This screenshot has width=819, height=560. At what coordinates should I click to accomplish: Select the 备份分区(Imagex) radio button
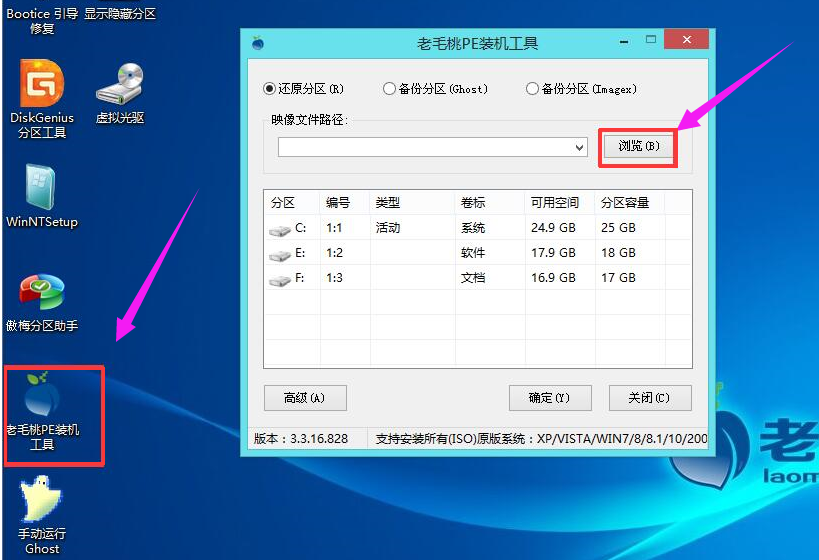(532, 89)
